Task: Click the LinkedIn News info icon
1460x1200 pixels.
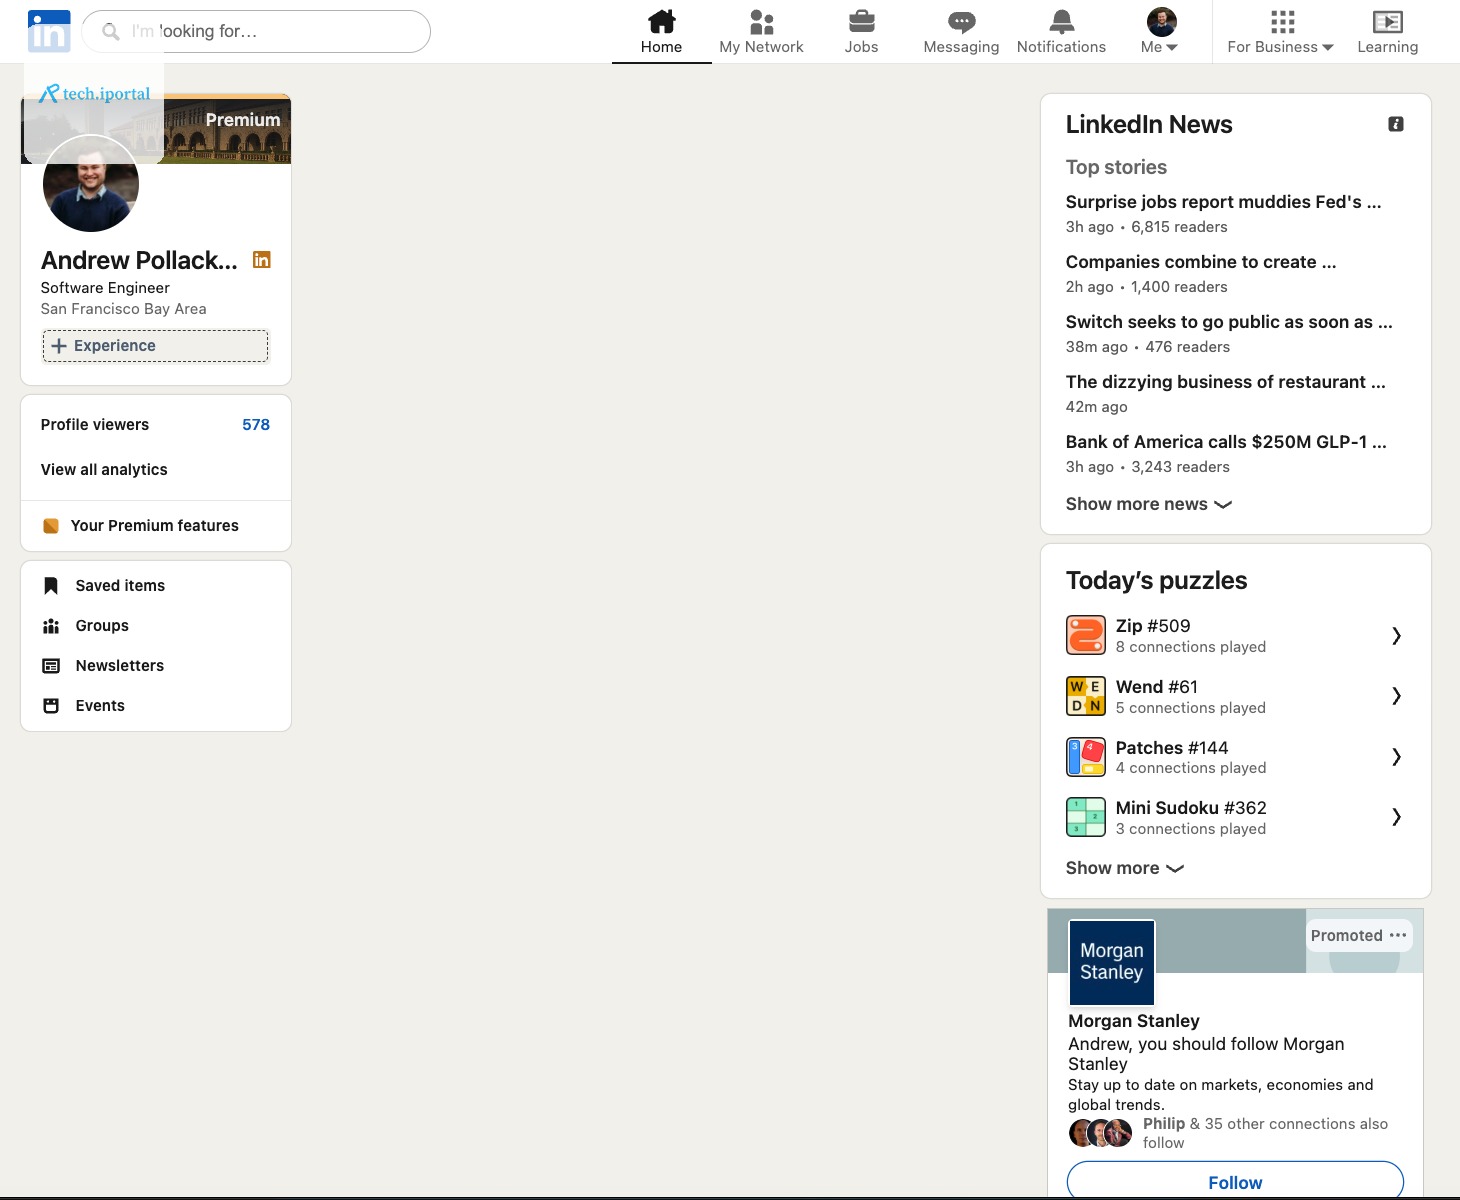Action: coord(1396,124)
